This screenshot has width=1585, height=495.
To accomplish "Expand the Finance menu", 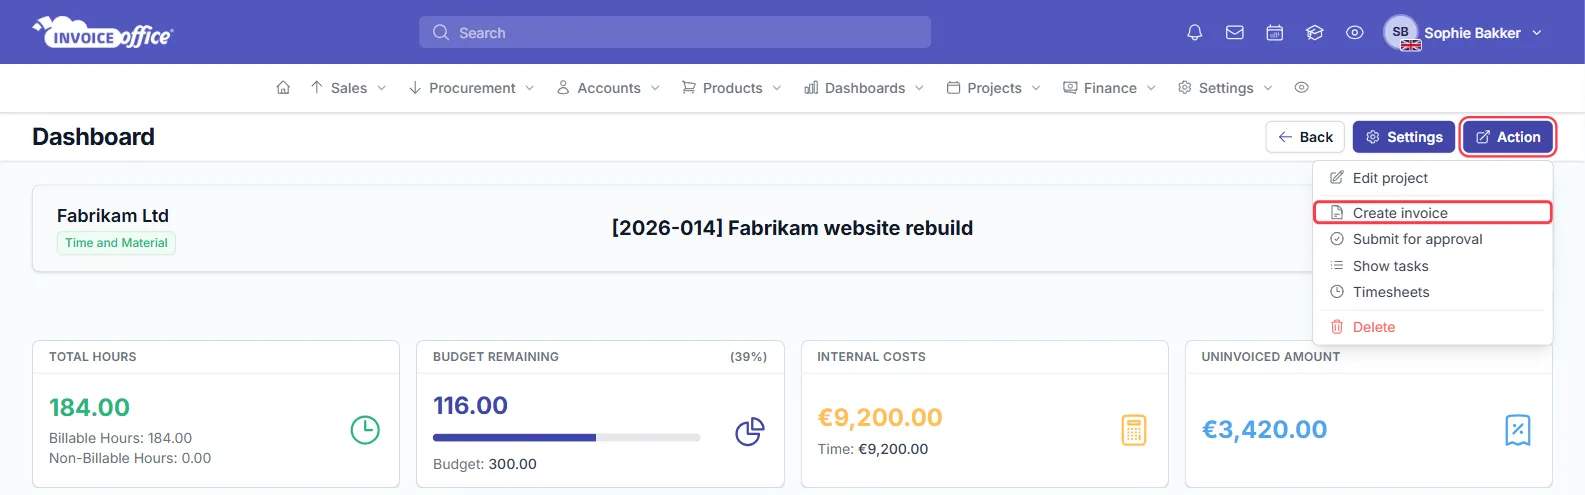I will pyautogui.click(x=1109, y=88).
